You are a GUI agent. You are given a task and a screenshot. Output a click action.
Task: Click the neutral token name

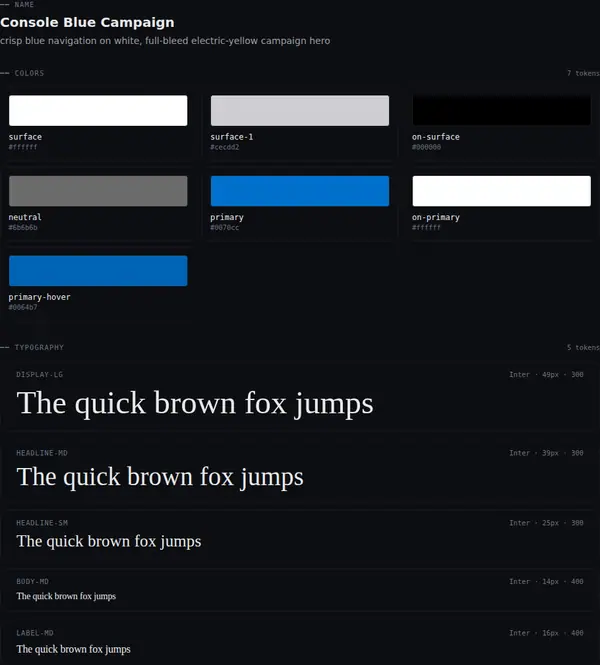tap(25, 217)
